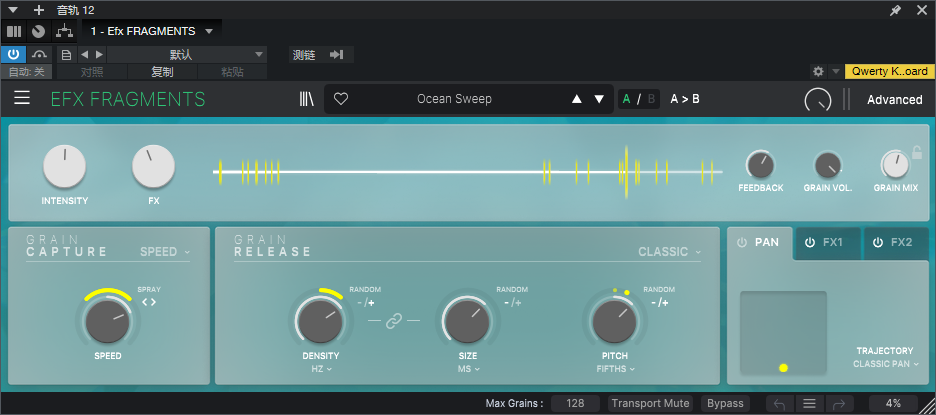Click the 对照 compare button

(92, 72)
